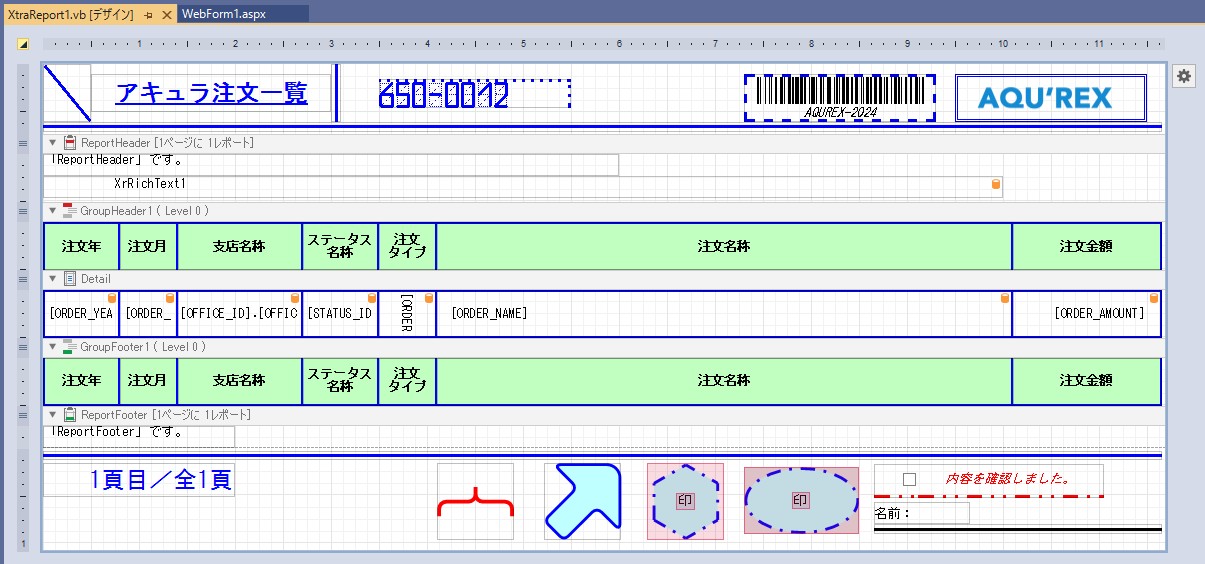
Task: Click the アキュラ注文一覧 title label
Action: pos(211,93)
